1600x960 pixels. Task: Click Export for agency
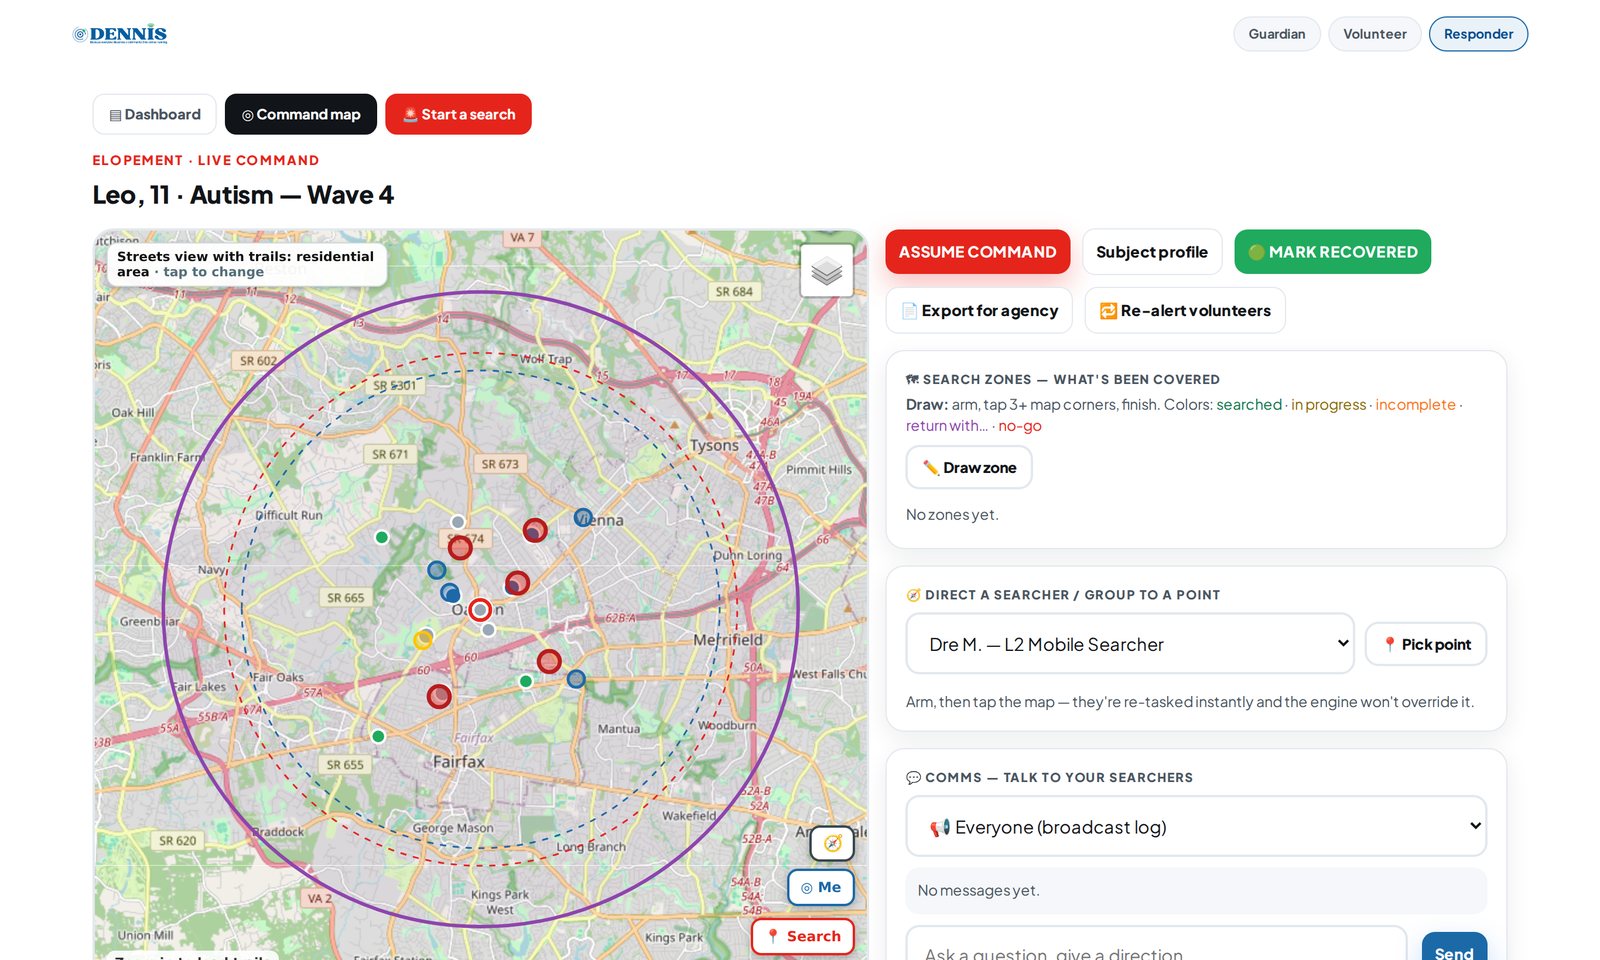point(979,311)
